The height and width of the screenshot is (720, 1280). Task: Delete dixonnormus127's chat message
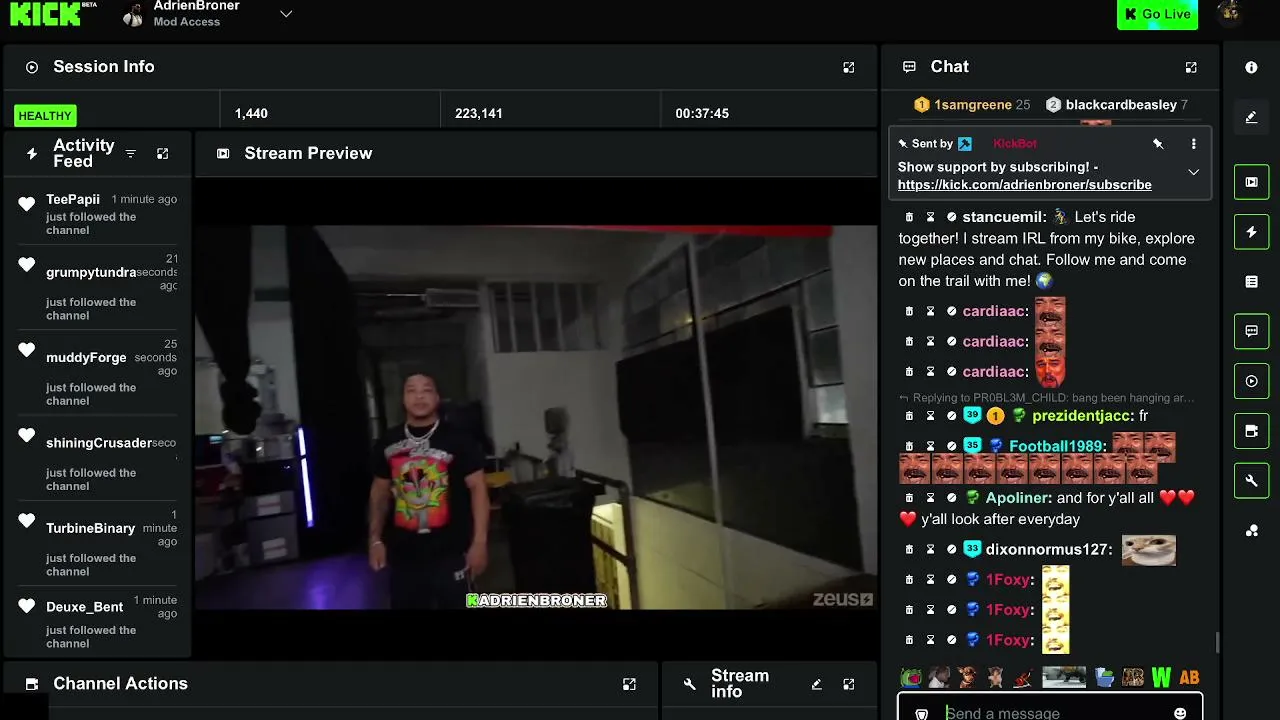click(x=909, y=550)
